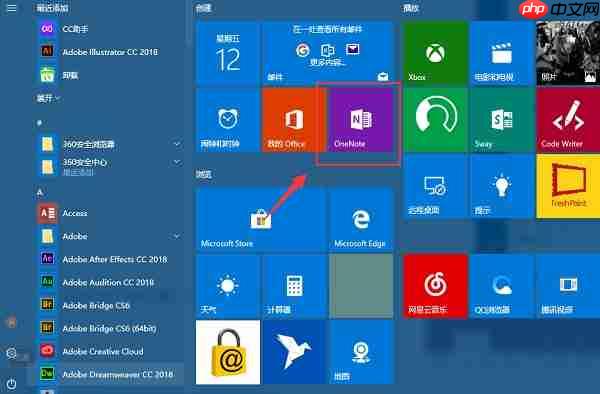This screenshot has height=394, width=600.
Task: Launch Access from the app list
Action: (109, 213)
